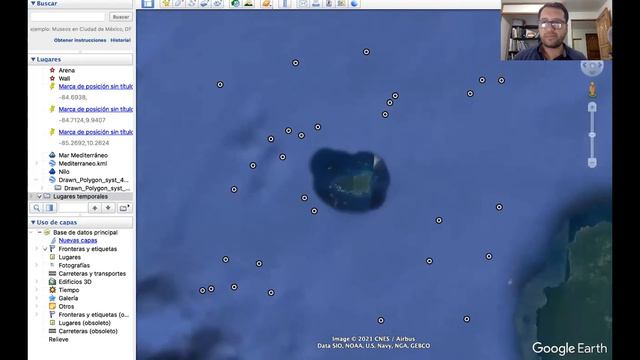Select the Otros layer

[x=66, y=306]
